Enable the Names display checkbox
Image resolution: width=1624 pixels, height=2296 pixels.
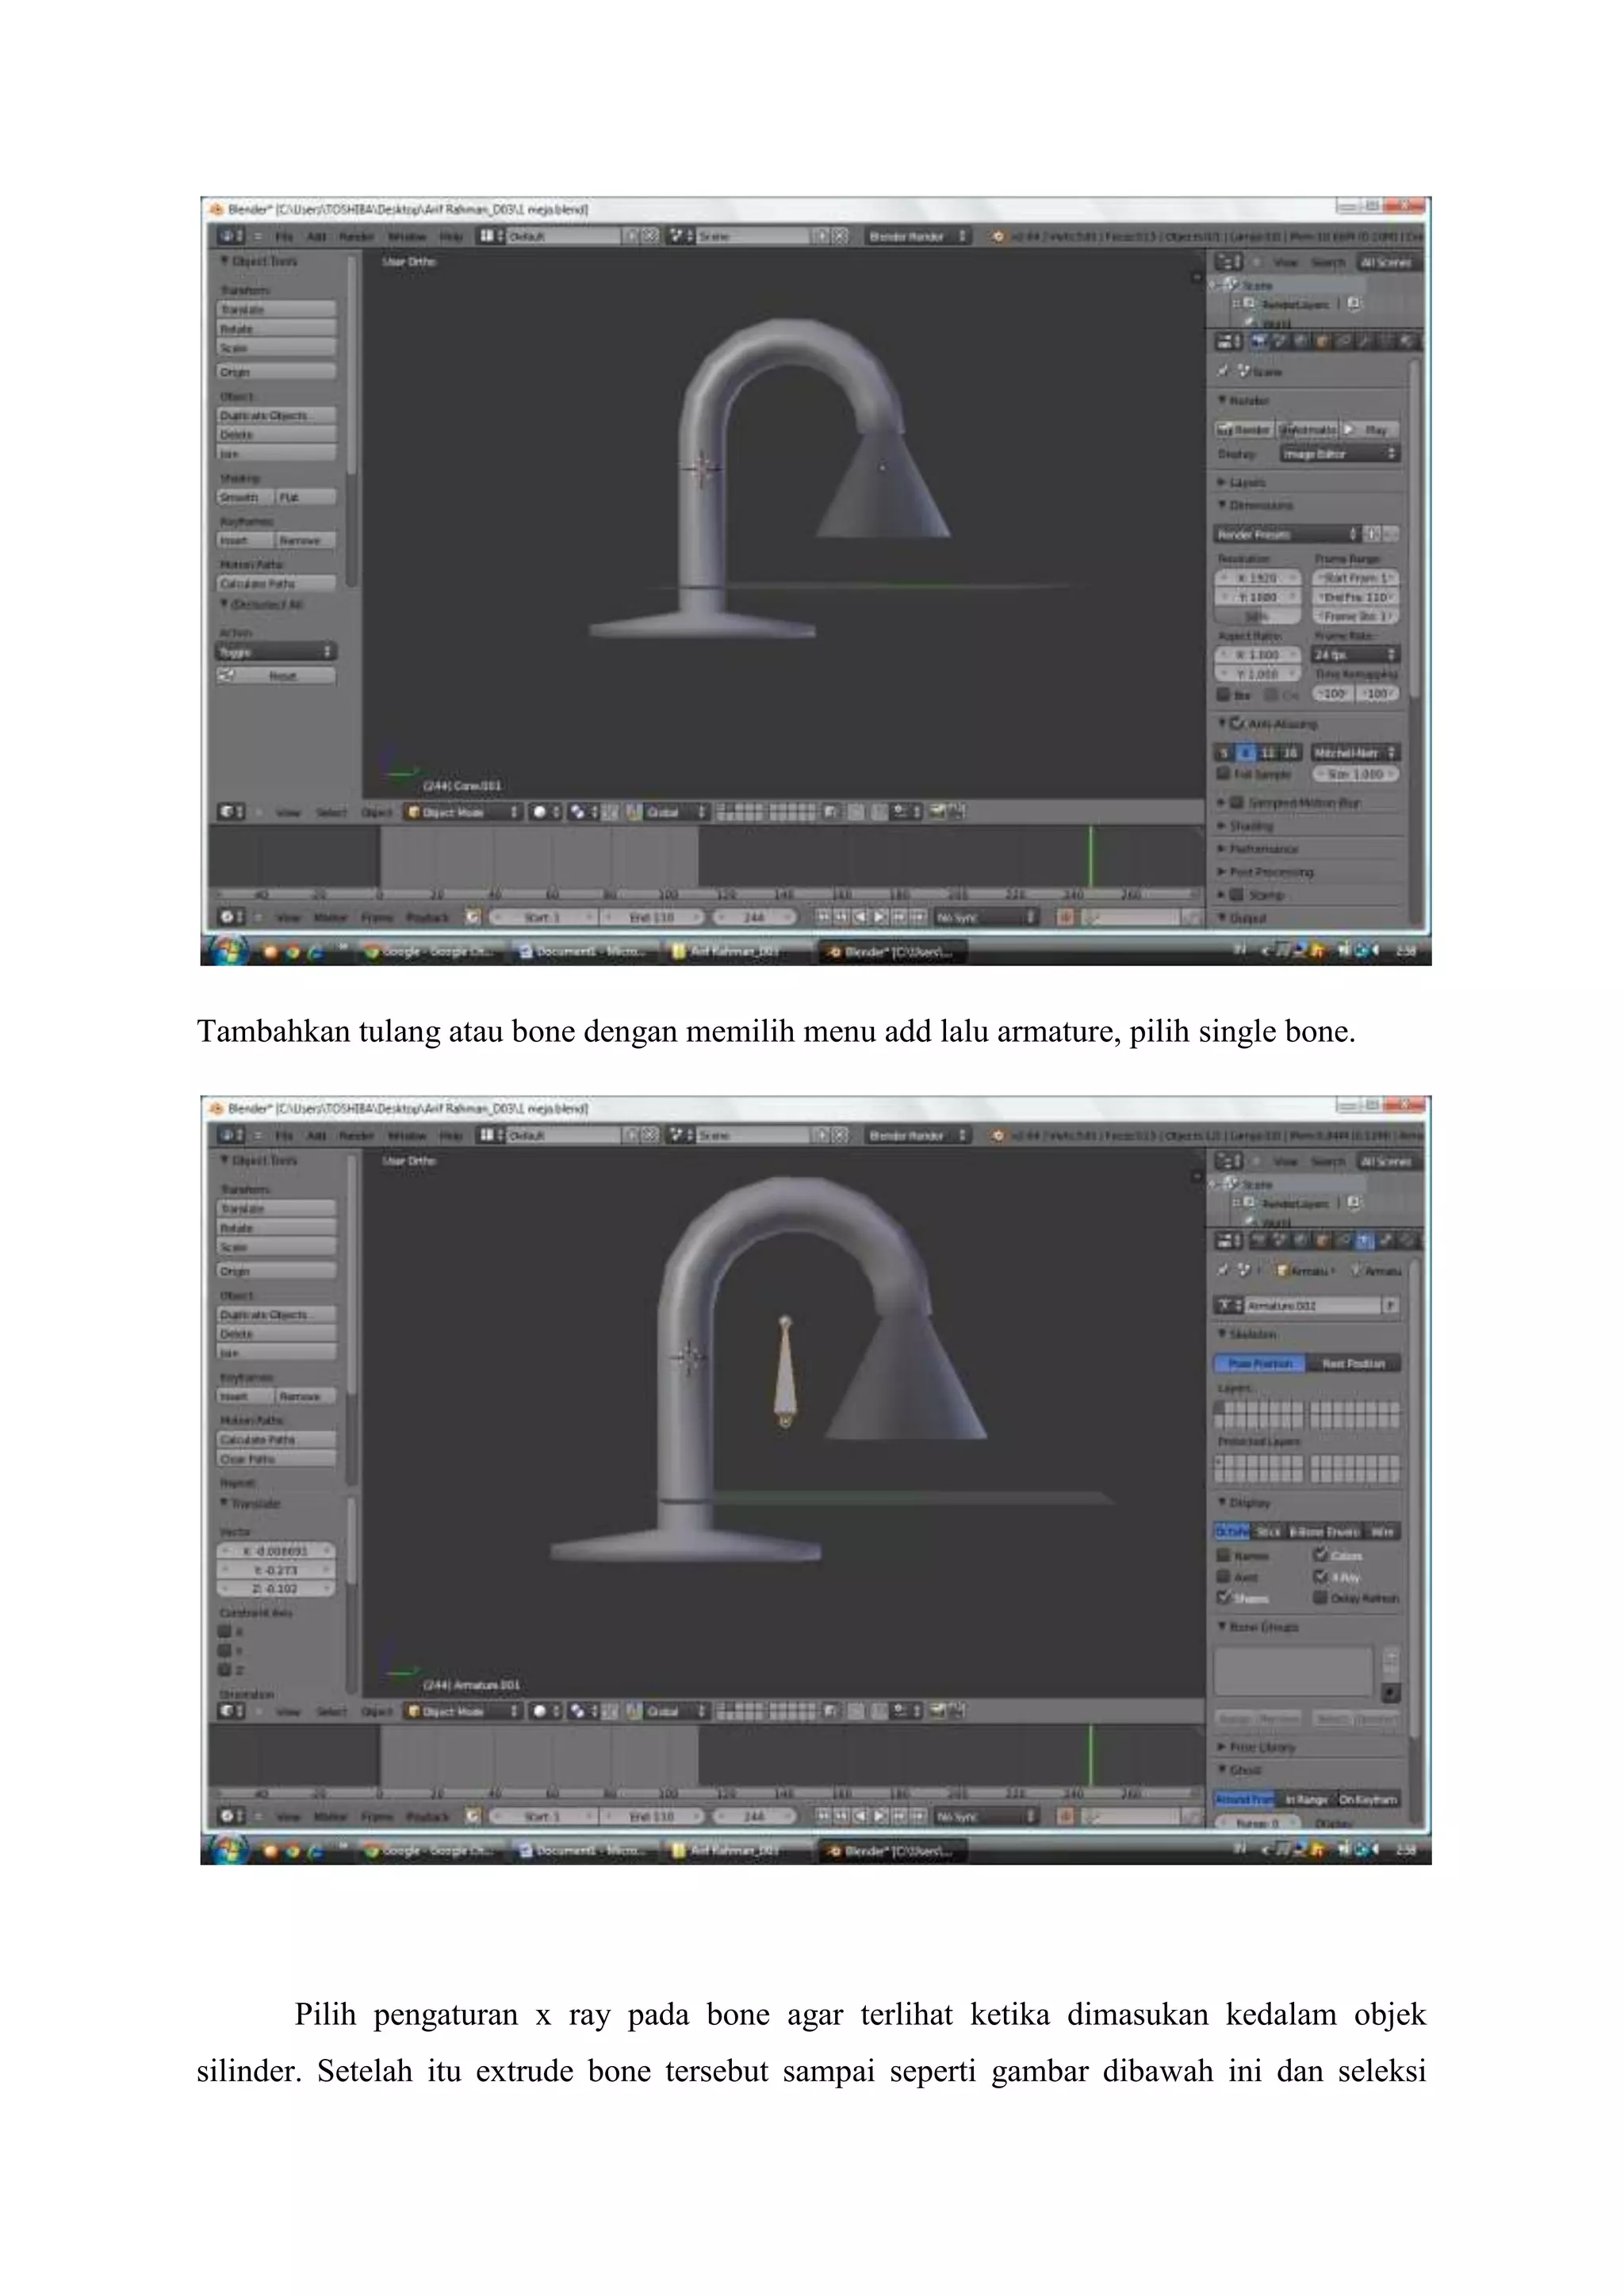point(1223,1555)
